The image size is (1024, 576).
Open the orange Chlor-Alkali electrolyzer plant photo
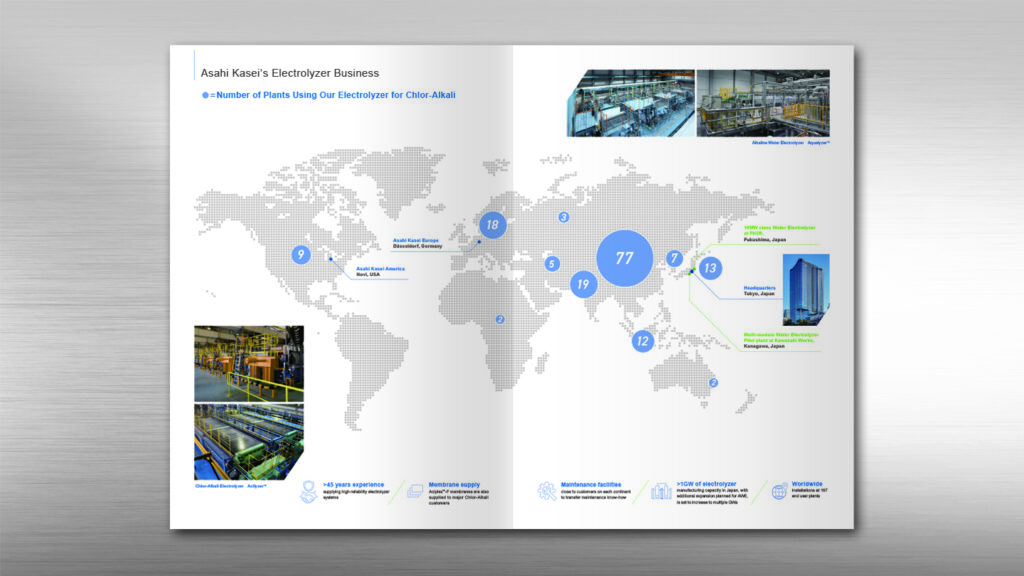pos(248,363)
